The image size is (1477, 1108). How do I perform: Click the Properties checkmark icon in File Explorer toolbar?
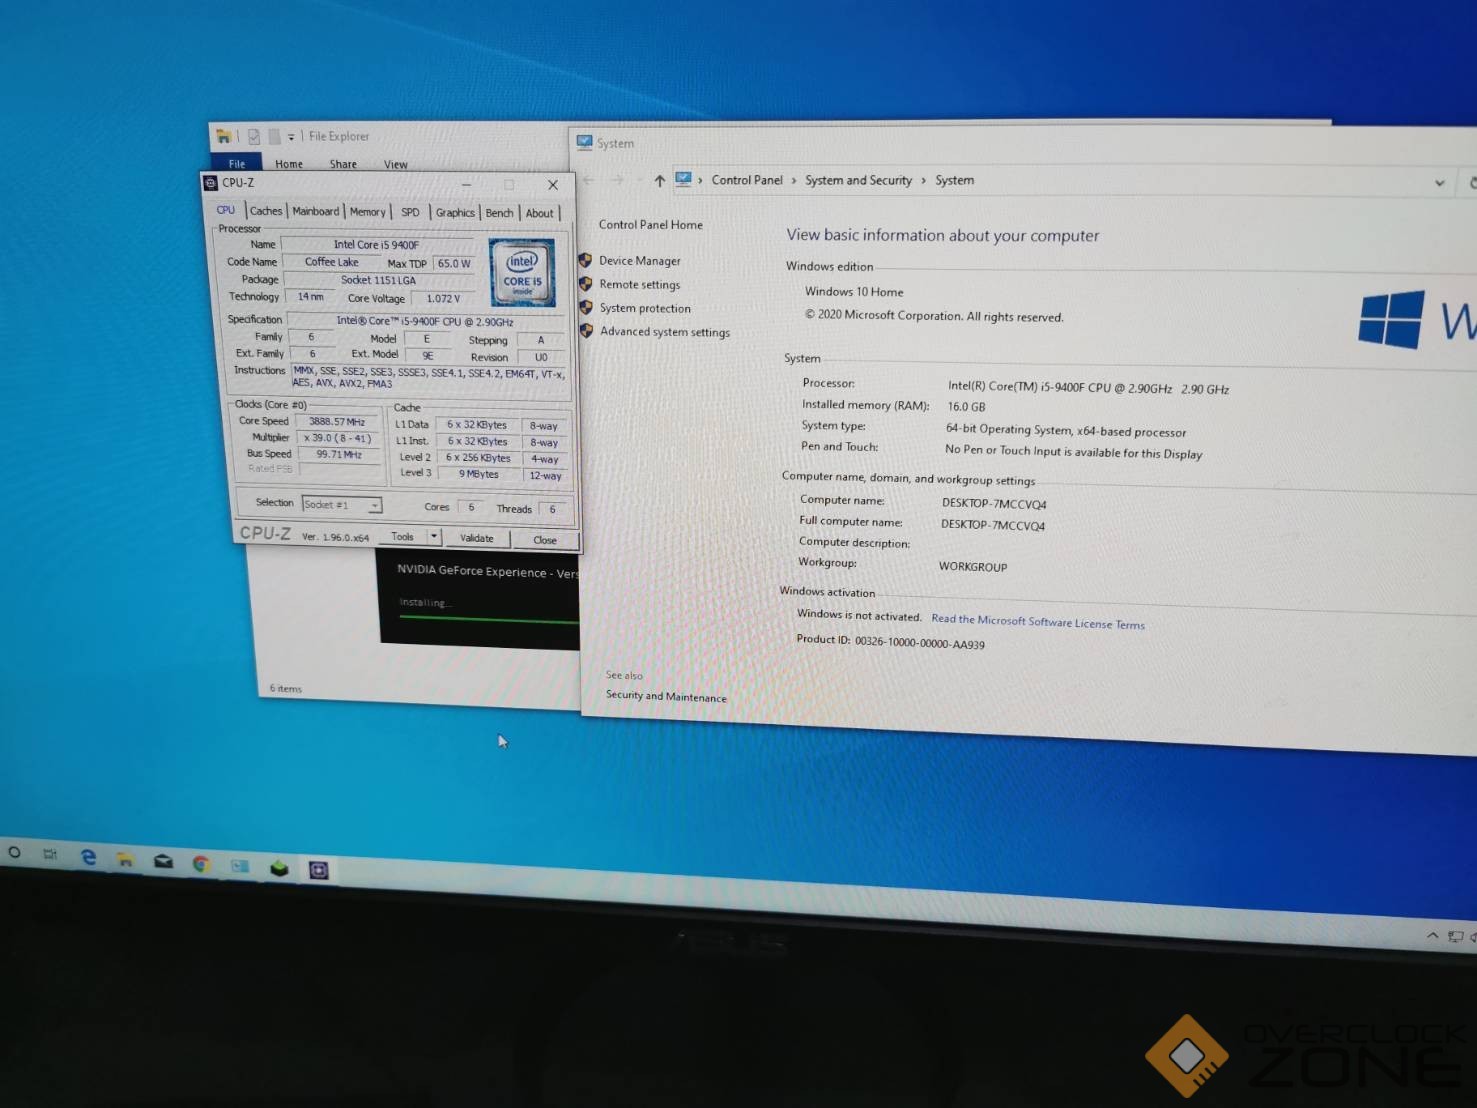point(254,136)
